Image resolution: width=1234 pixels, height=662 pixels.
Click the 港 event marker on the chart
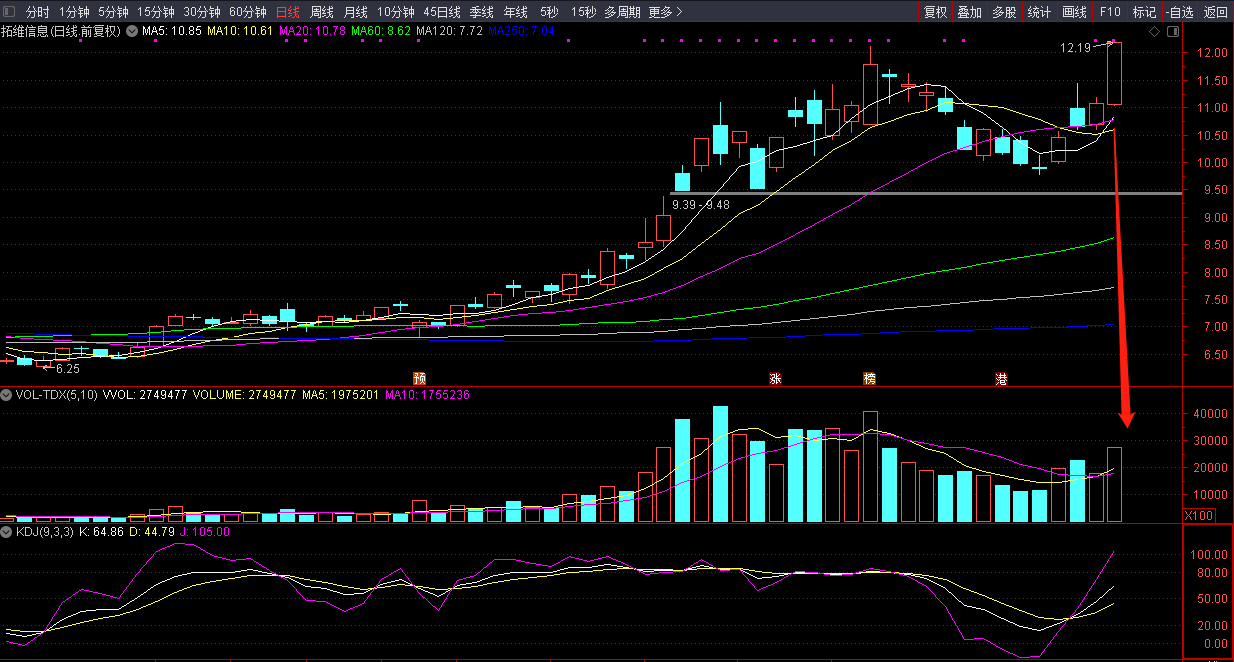pos(1001,378)
